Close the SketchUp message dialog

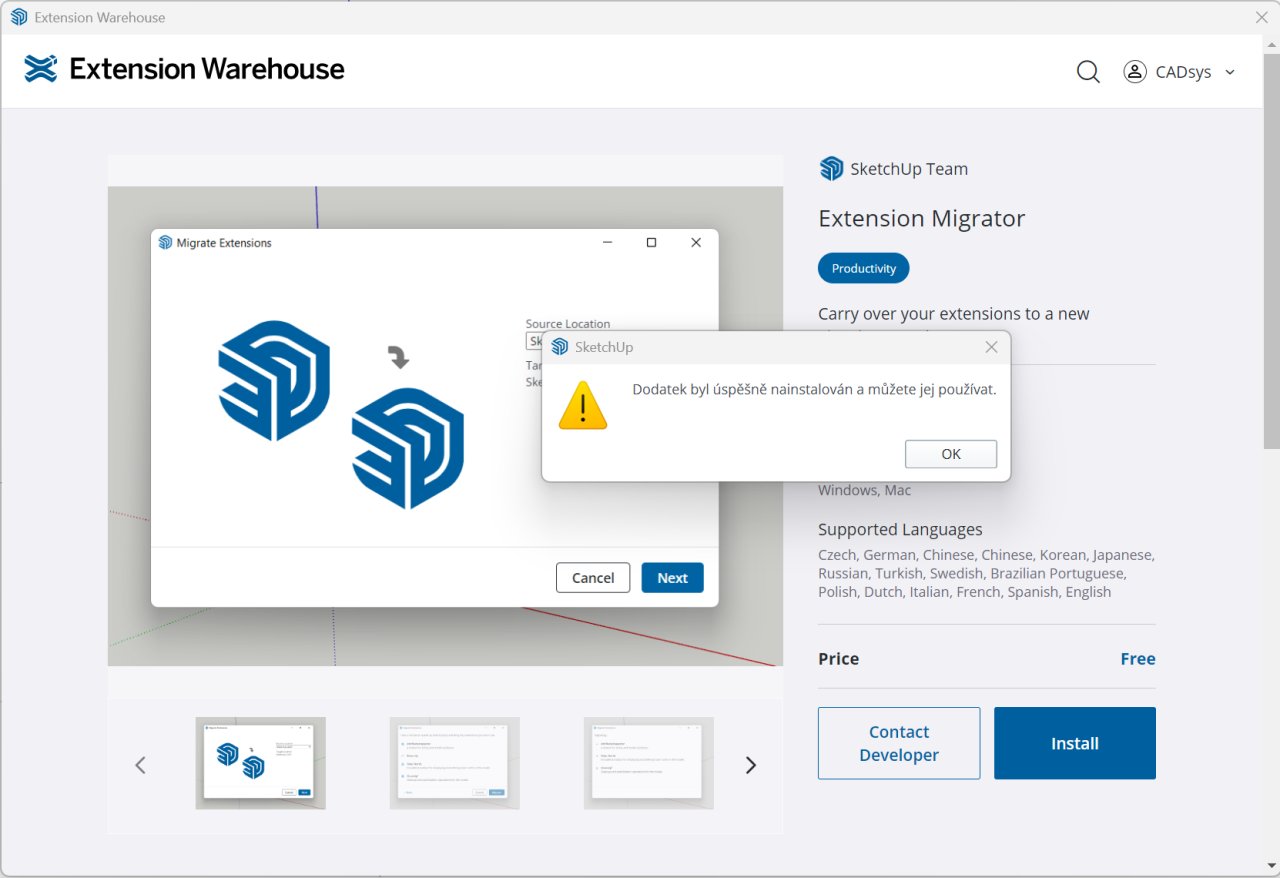[991, 347]
